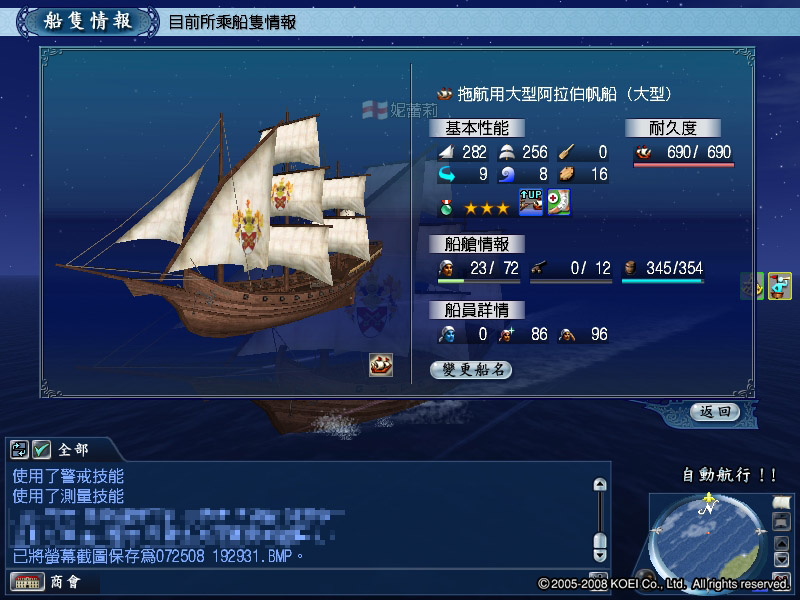Select the UP ship upgrade skill icon
The width and height of the screenshot is (800, 600).
pyautogui.click(x=531, y=202)
